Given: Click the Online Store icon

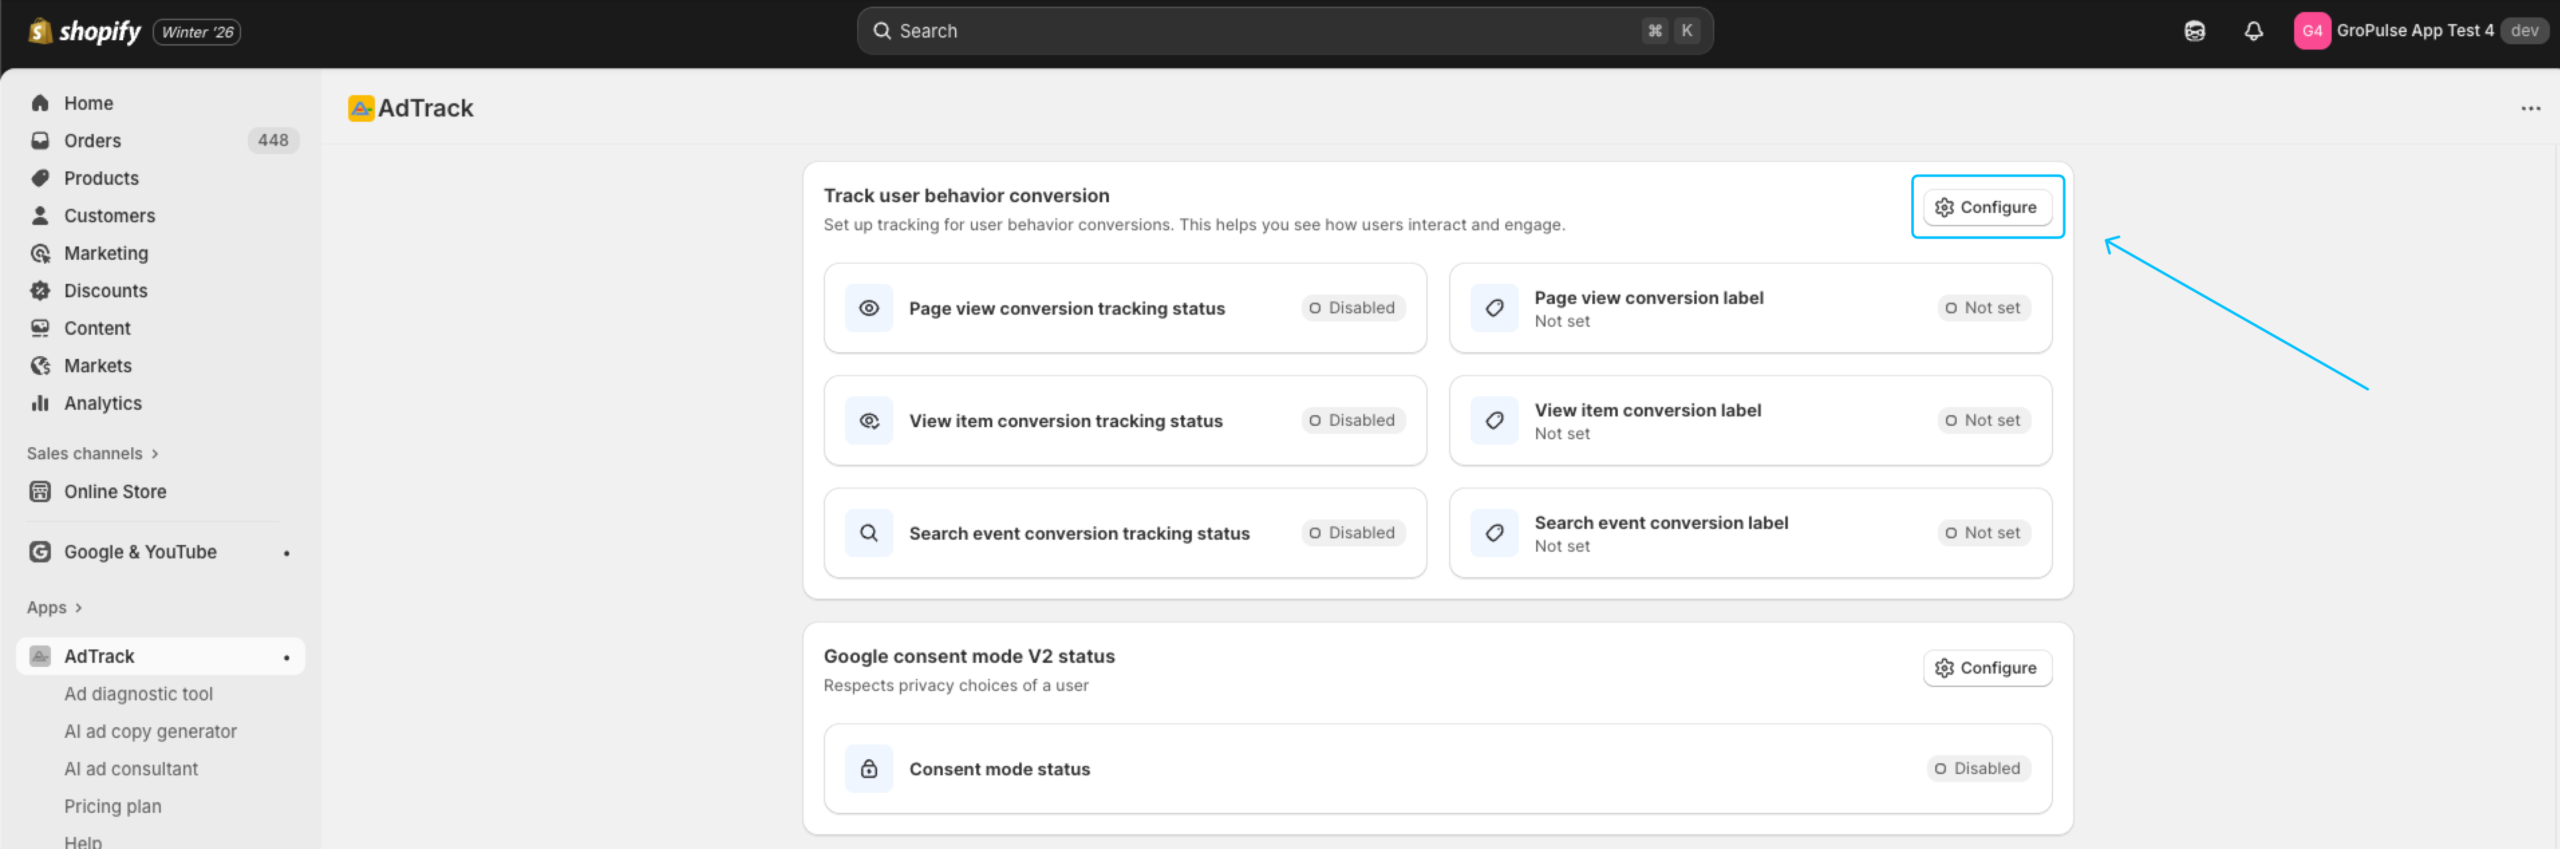Looking at the screenshot, I should pyautogui.click(x=40, y=492).
